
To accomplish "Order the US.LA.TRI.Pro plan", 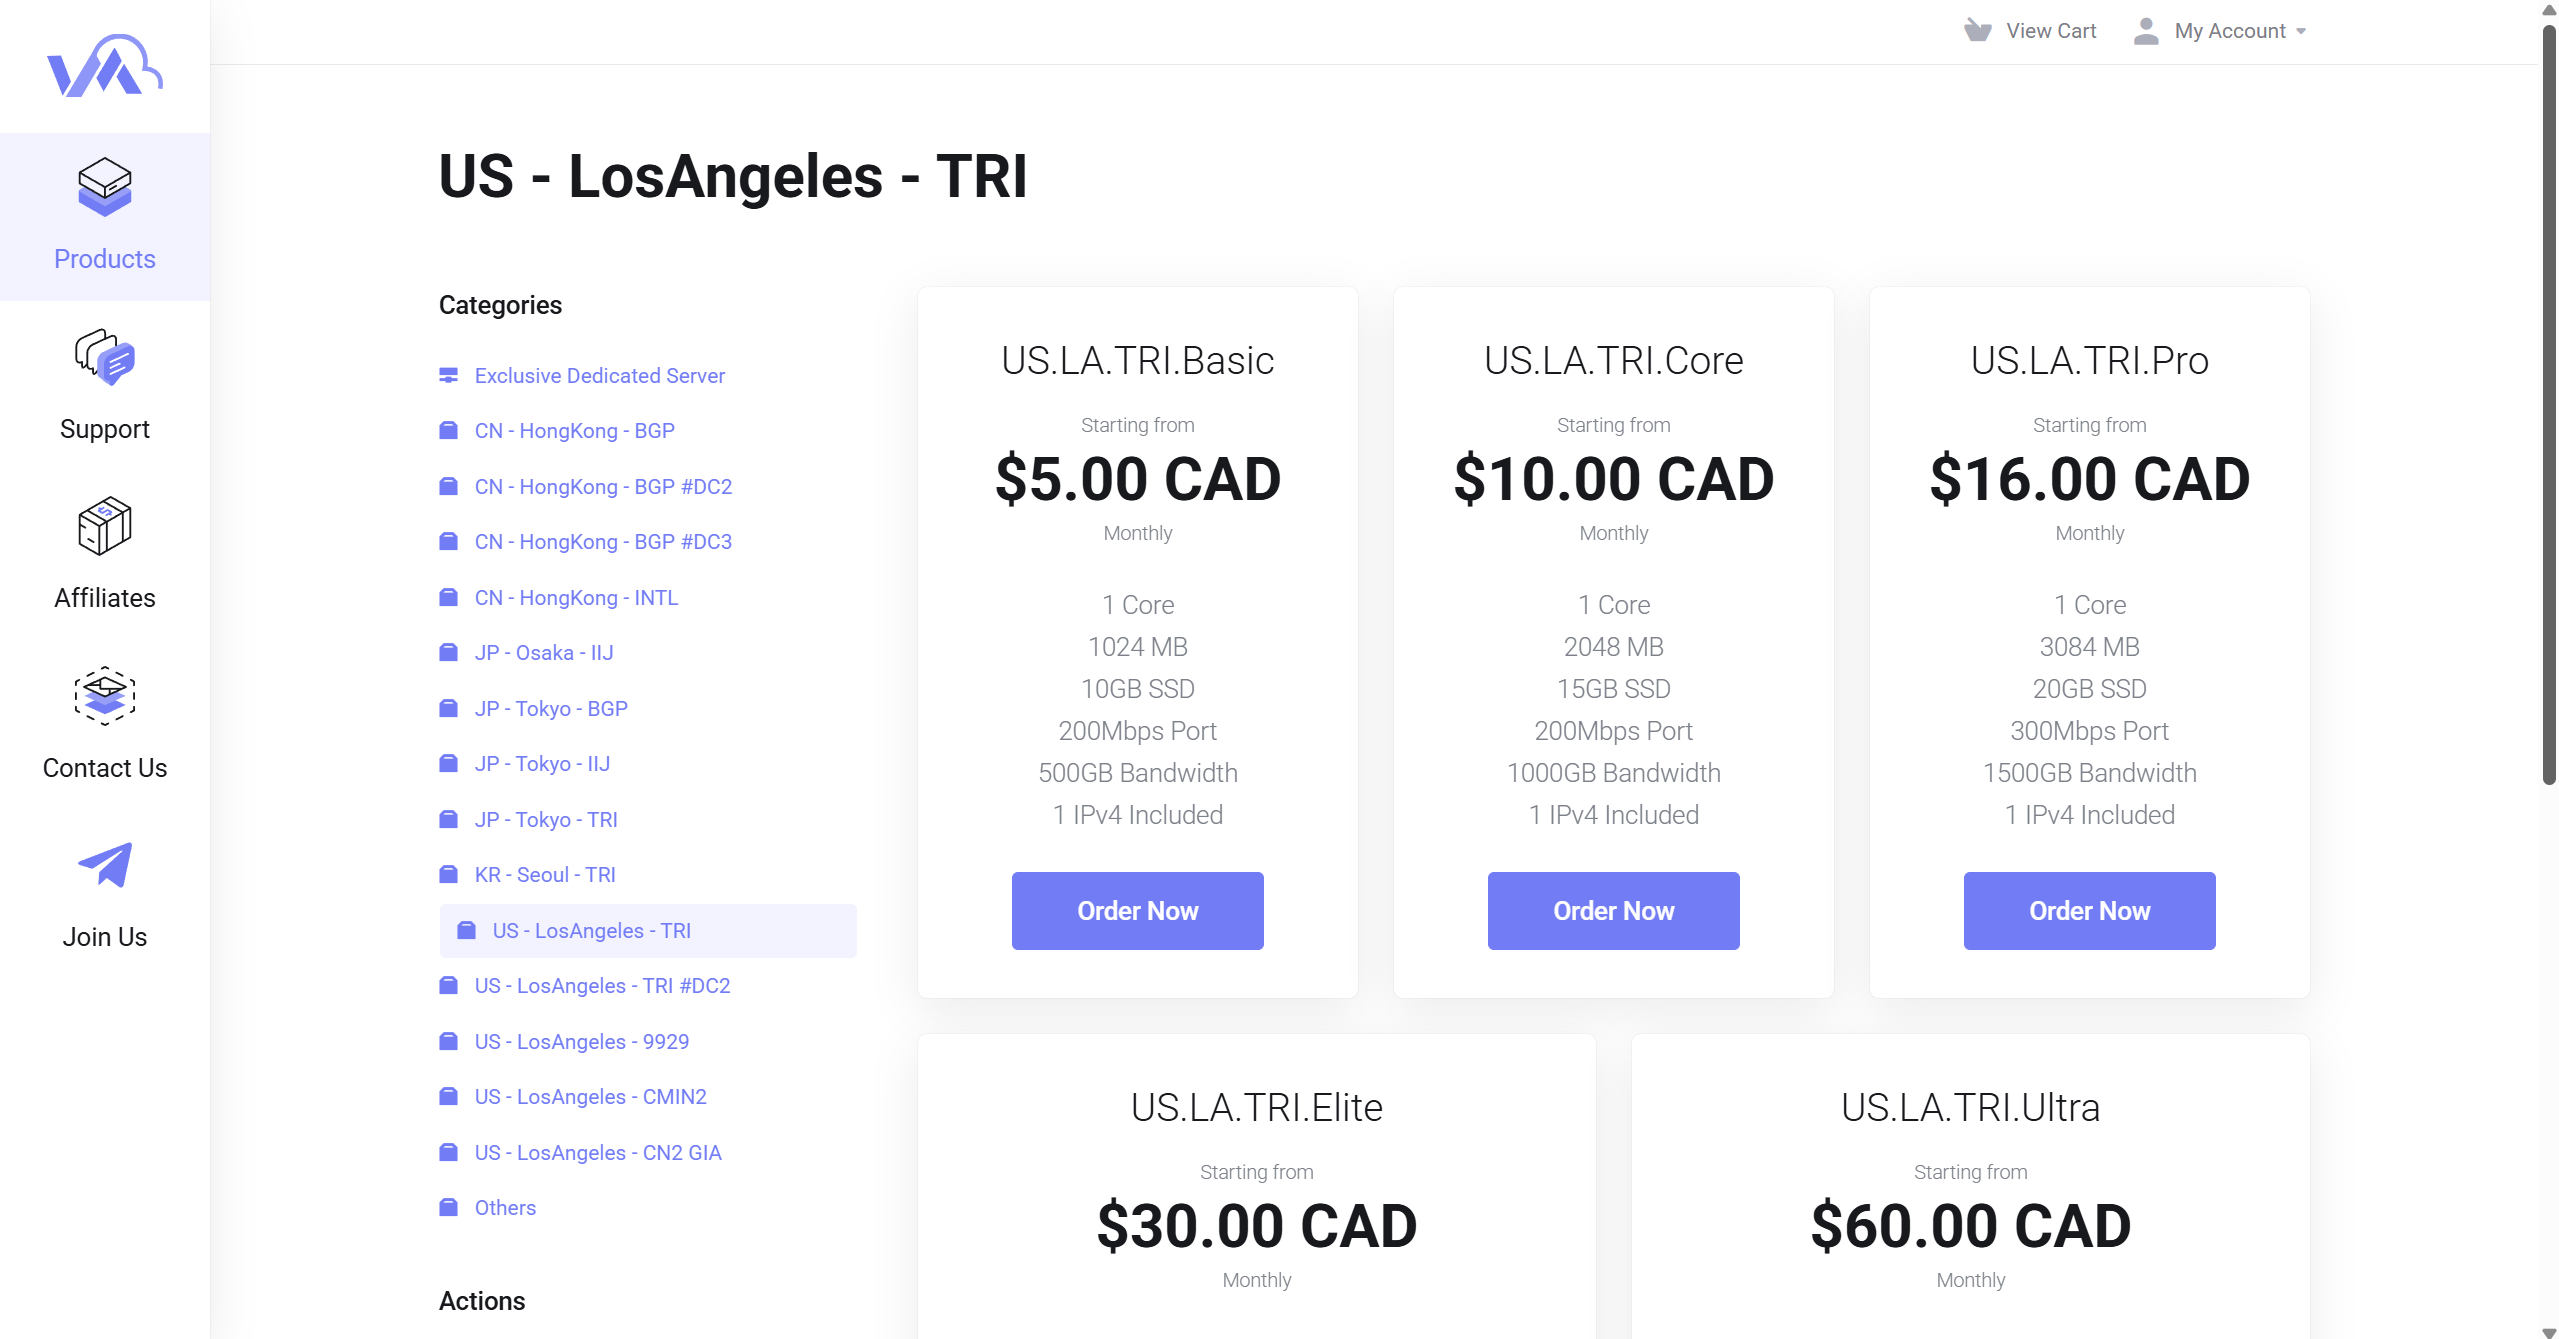I will 2089,911.
